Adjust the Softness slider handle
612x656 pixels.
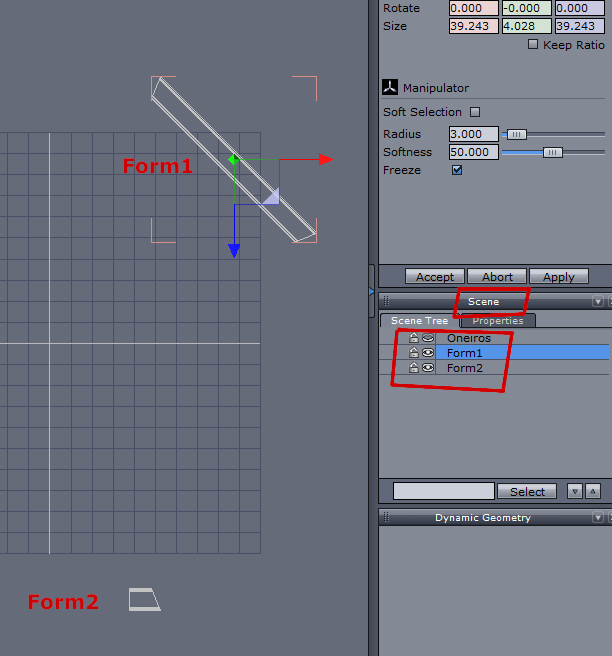(x=553, y=152)
